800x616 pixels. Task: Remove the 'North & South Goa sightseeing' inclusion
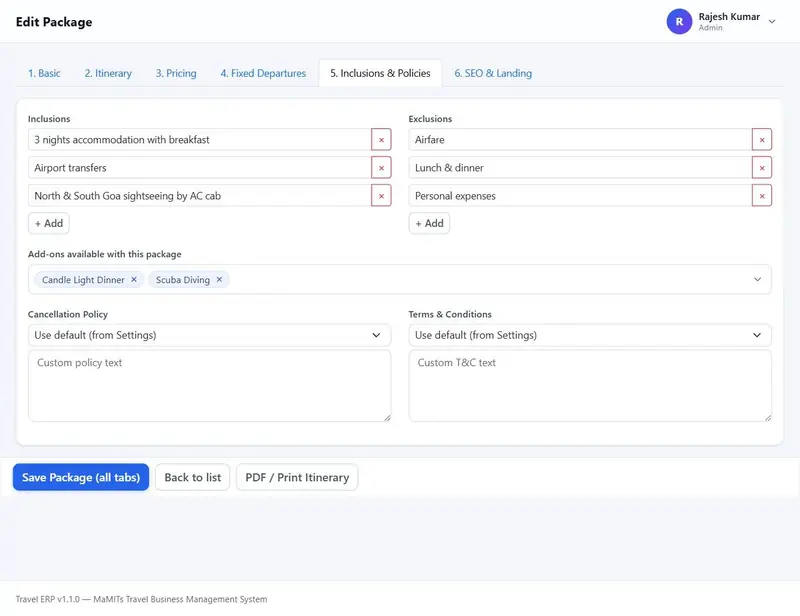click(381, 196)
